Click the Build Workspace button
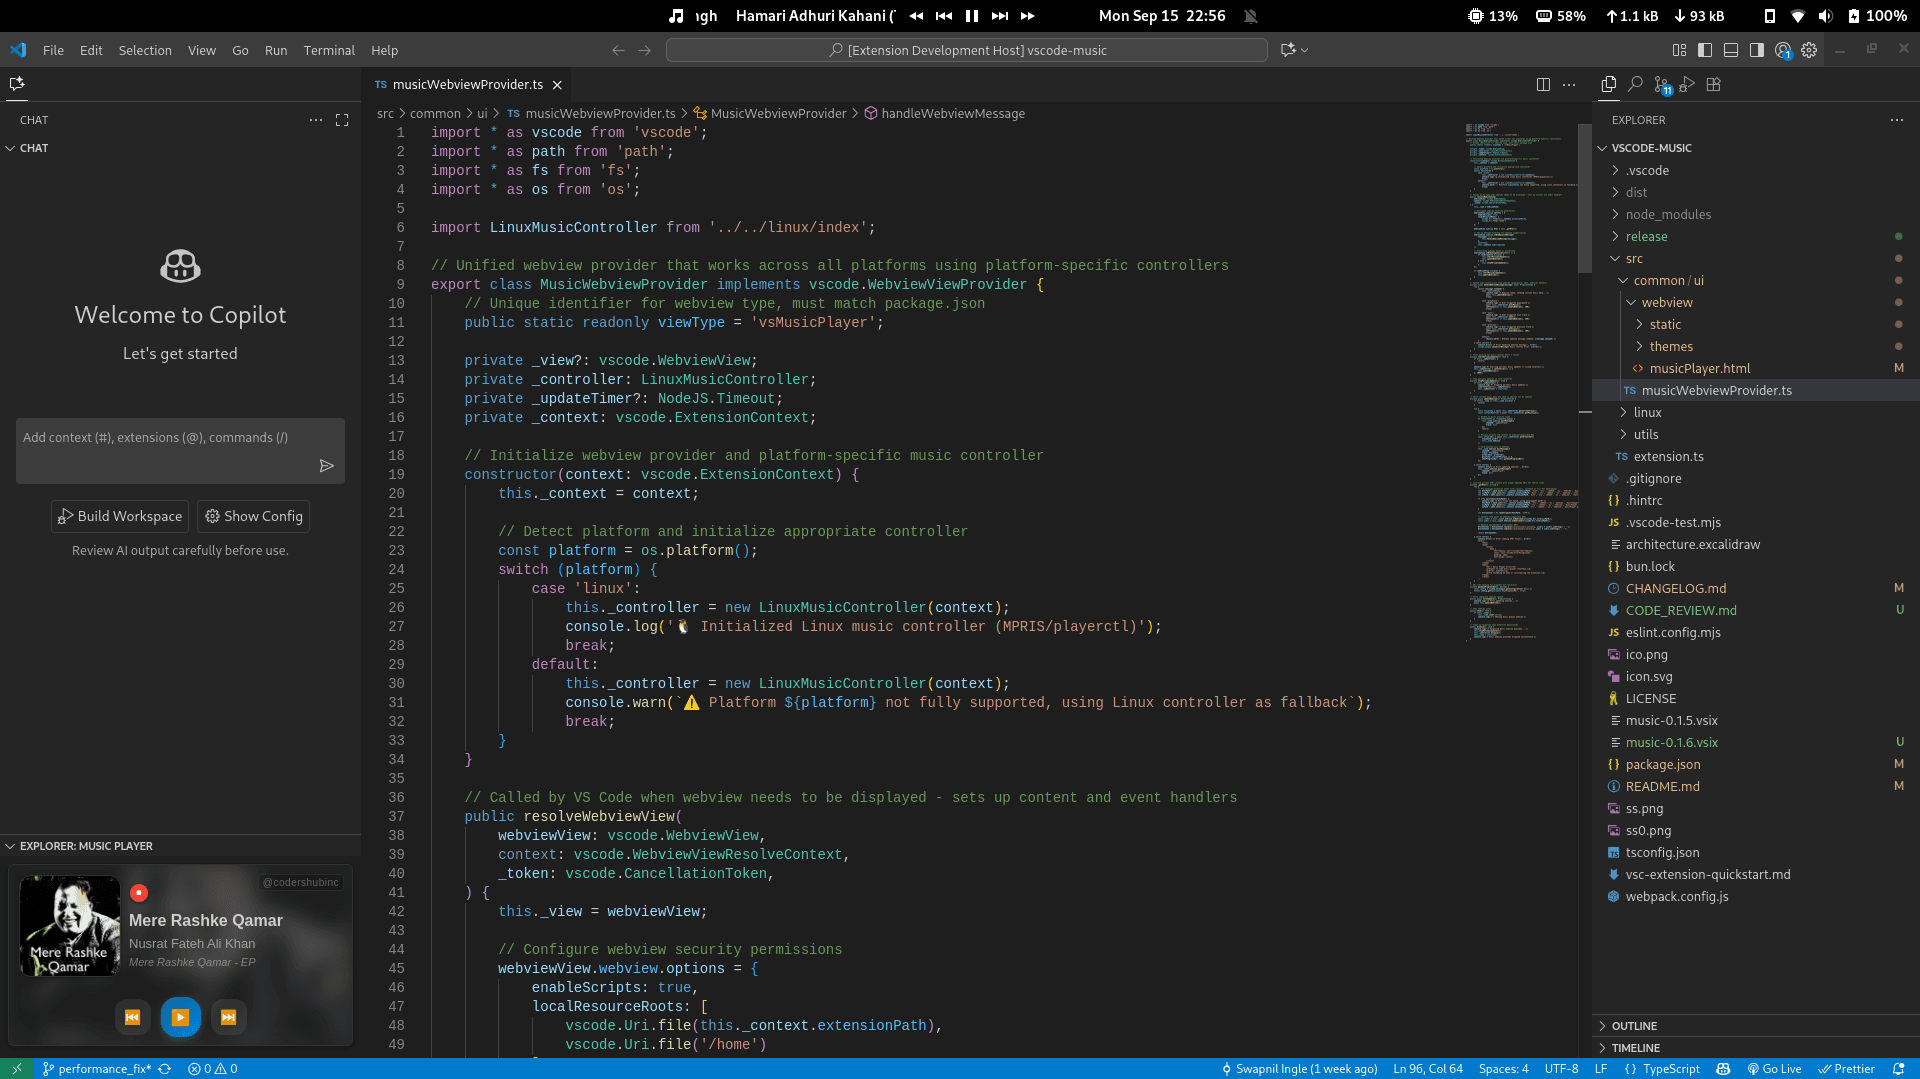The width and height of the screenshot is (1920, 1079). click(119, 516)
